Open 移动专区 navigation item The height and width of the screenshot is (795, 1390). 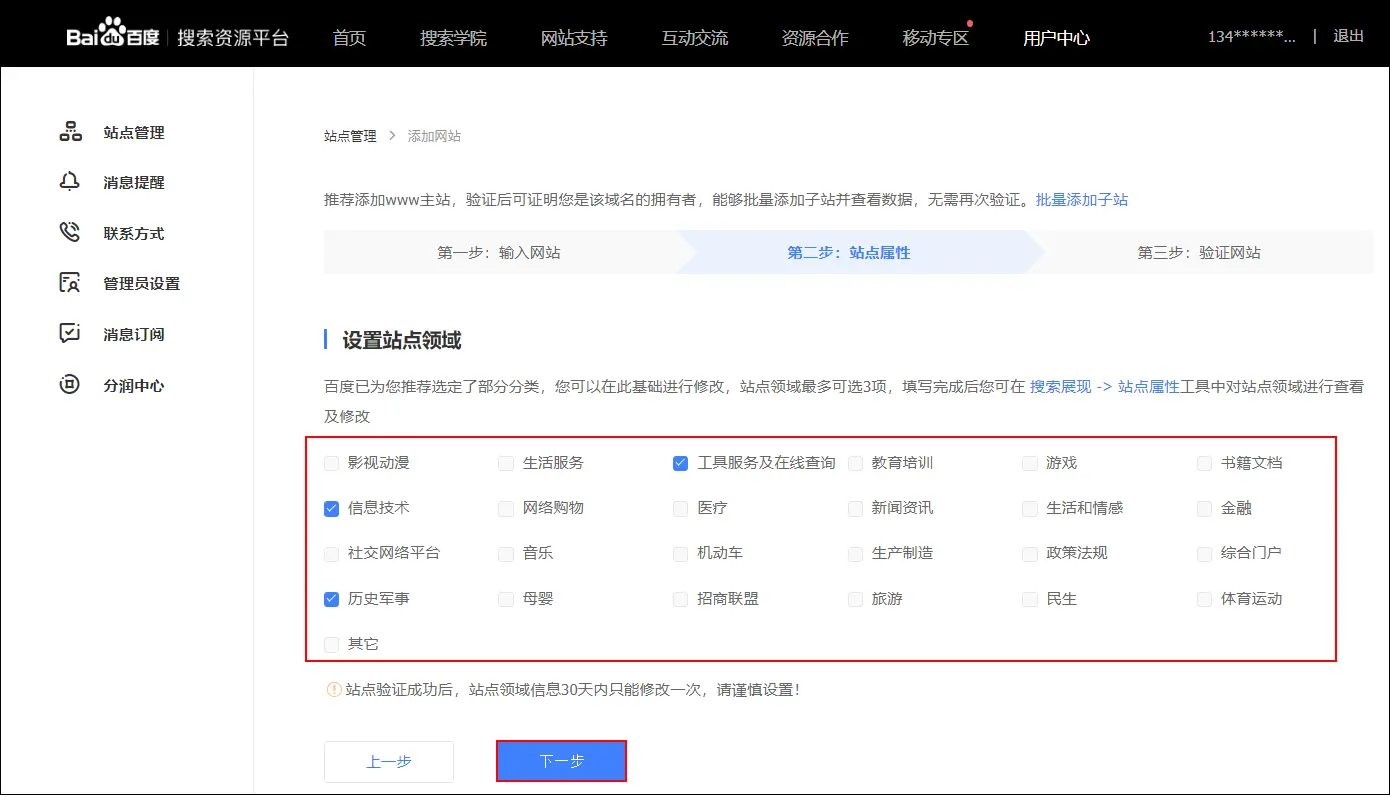(935, 38)
